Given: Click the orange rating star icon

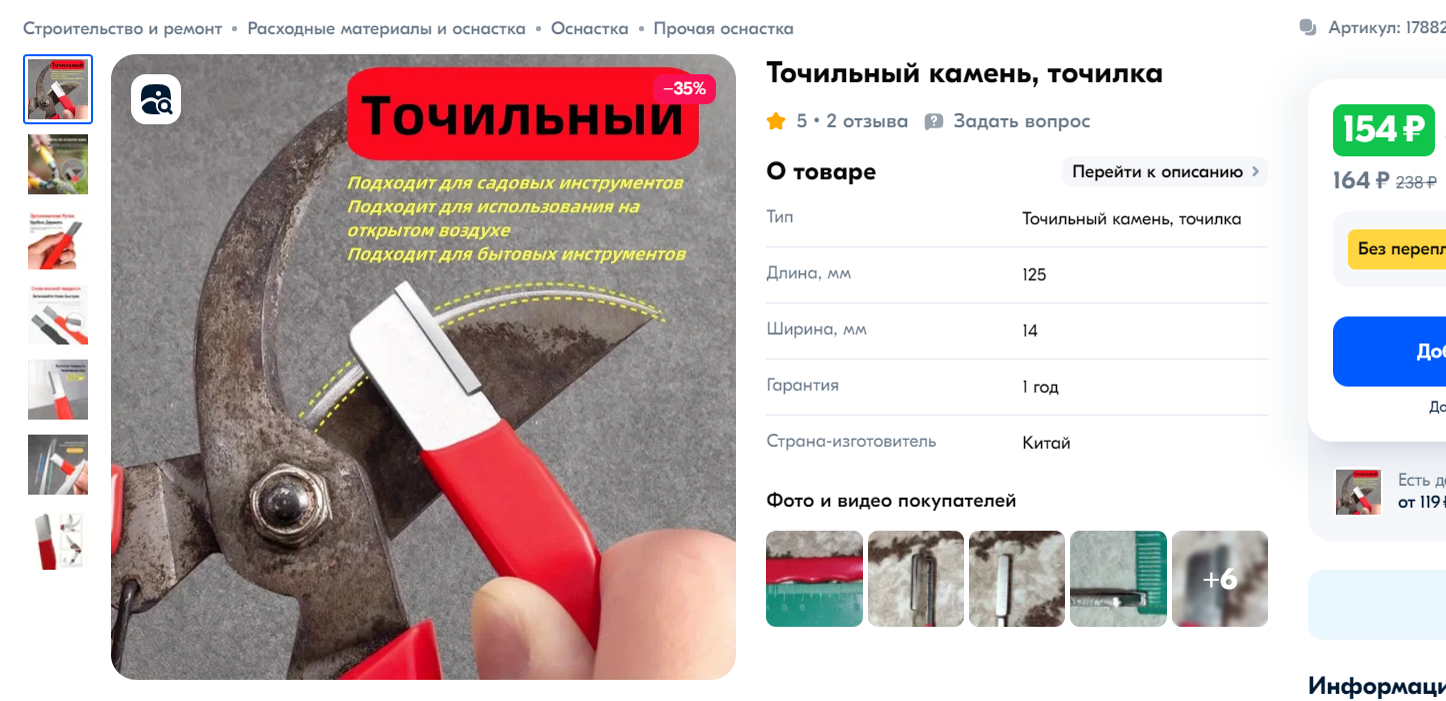Looking at the screenshot, I should [x=776, y=121].
